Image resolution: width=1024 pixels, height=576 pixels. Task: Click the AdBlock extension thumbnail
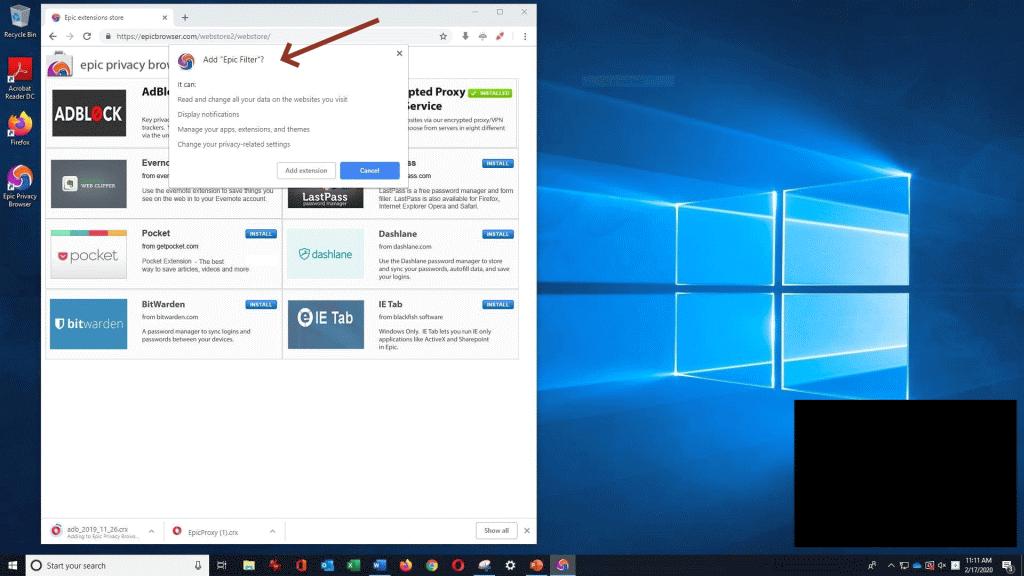[x=89, y=114]
